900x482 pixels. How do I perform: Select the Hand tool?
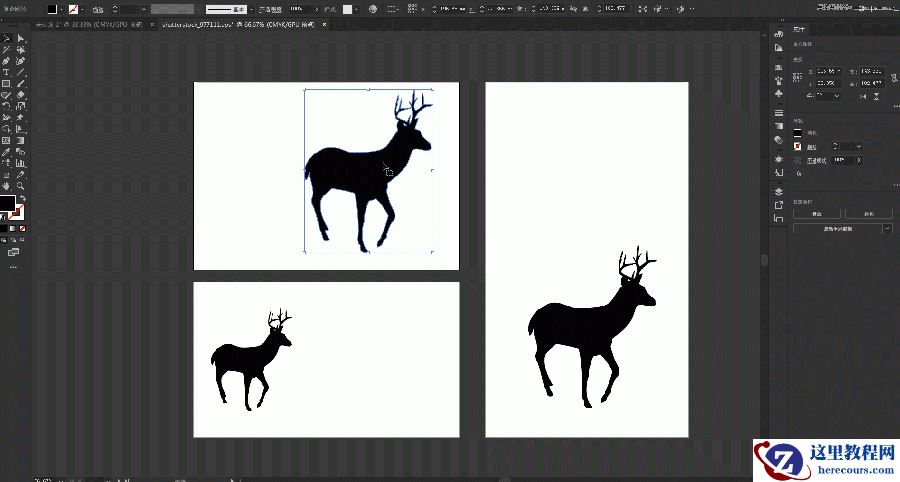6,186
